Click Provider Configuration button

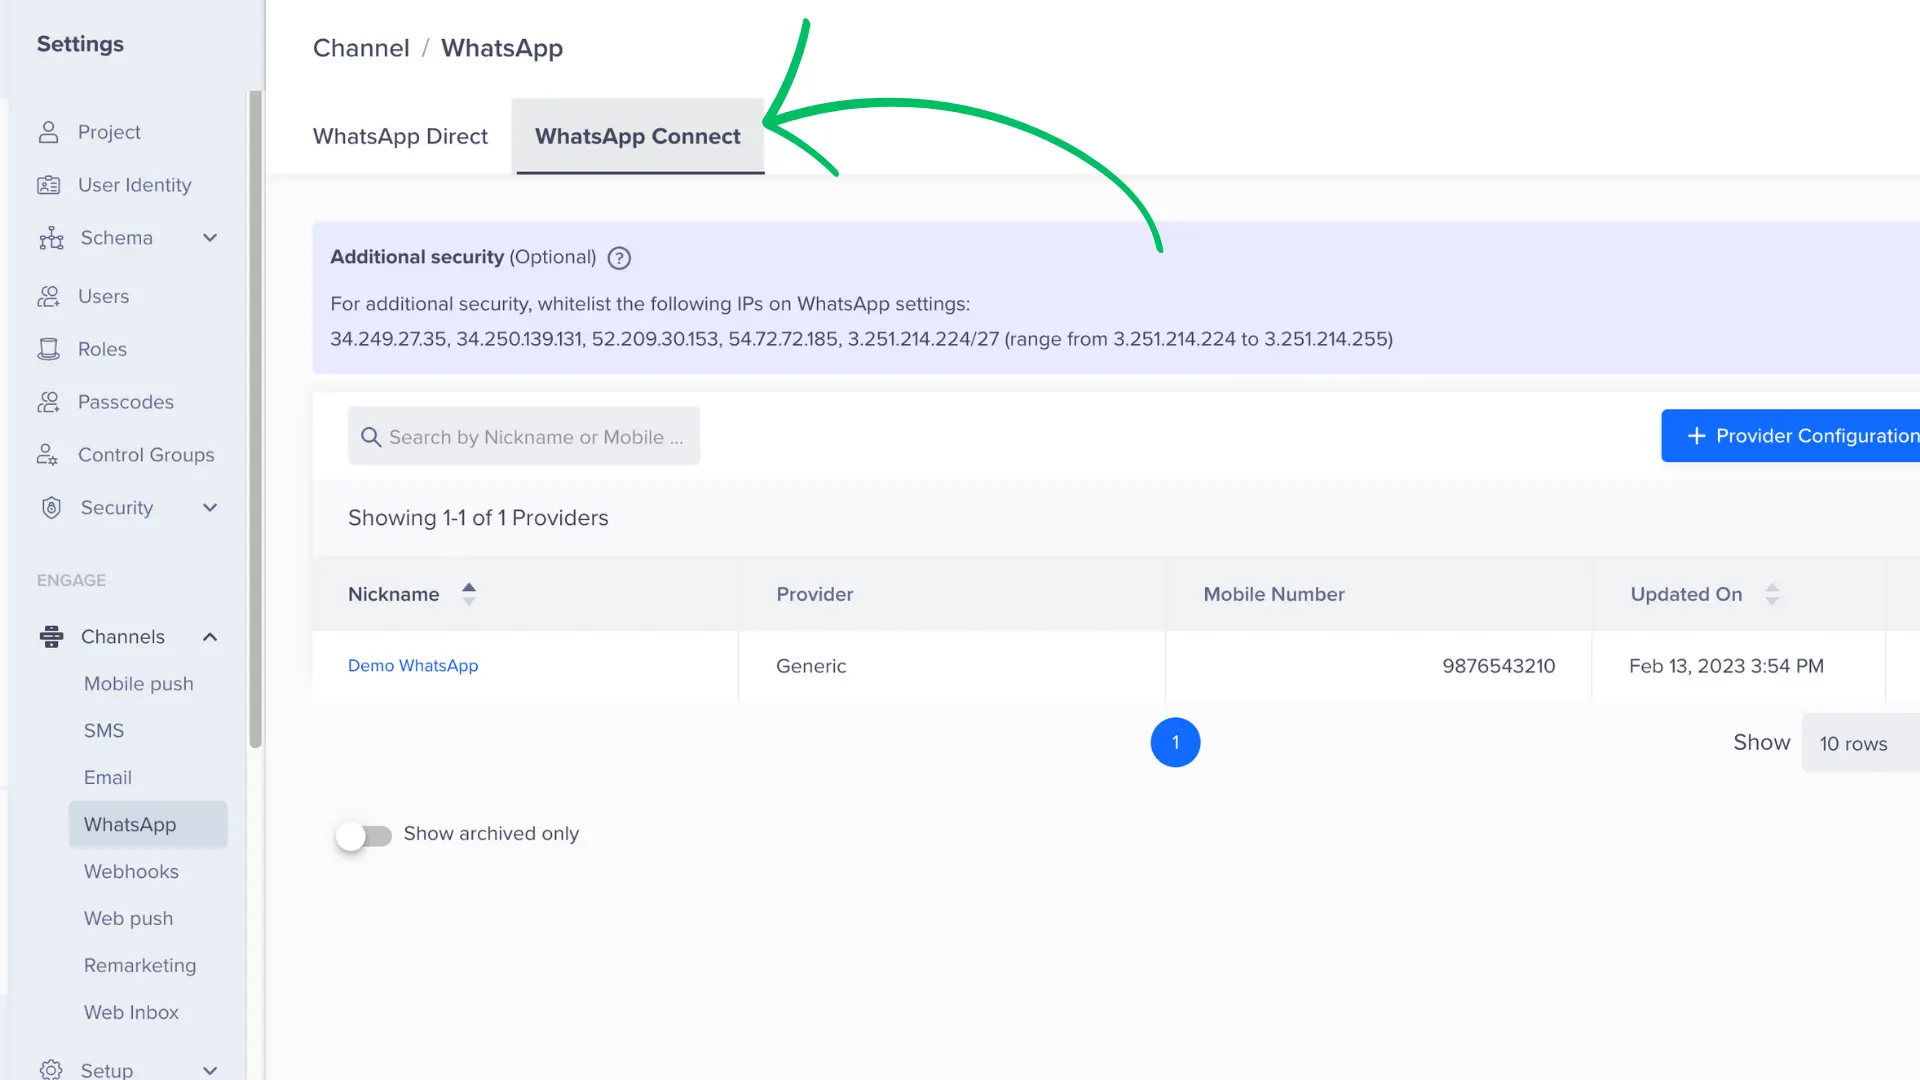(1797, 436)
